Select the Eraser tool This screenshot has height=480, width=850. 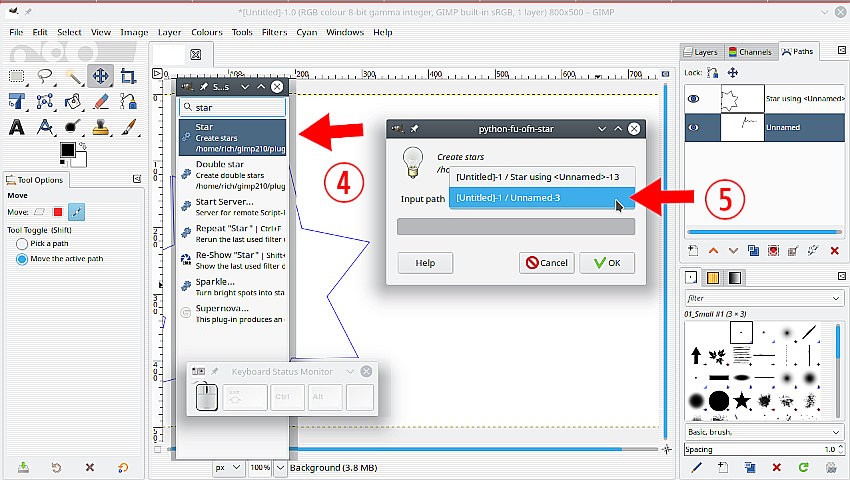click(100, 101)
